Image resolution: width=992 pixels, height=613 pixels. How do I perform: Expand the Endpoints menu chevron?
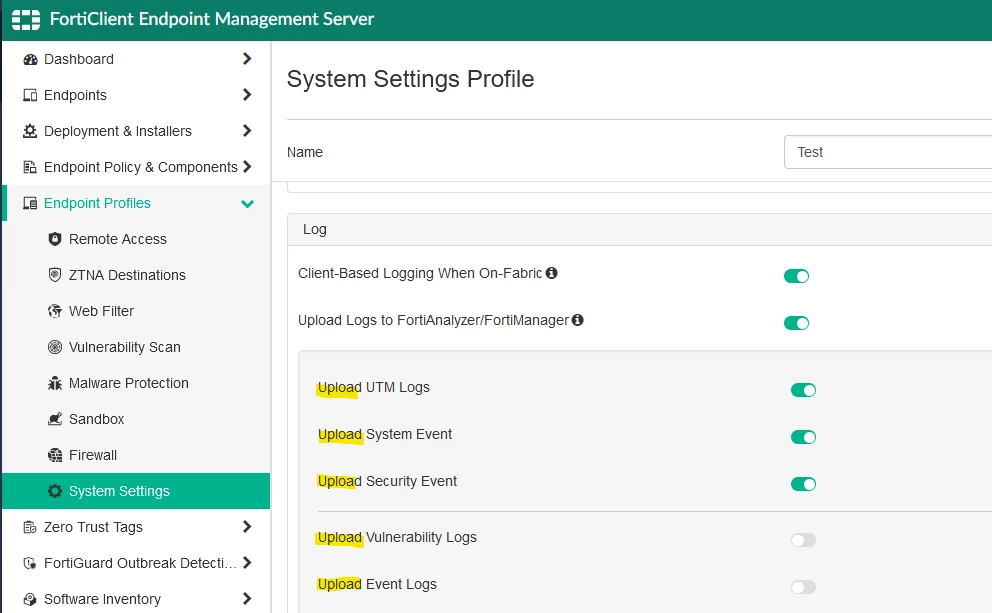pyautogui.click(x=247, y=95)
